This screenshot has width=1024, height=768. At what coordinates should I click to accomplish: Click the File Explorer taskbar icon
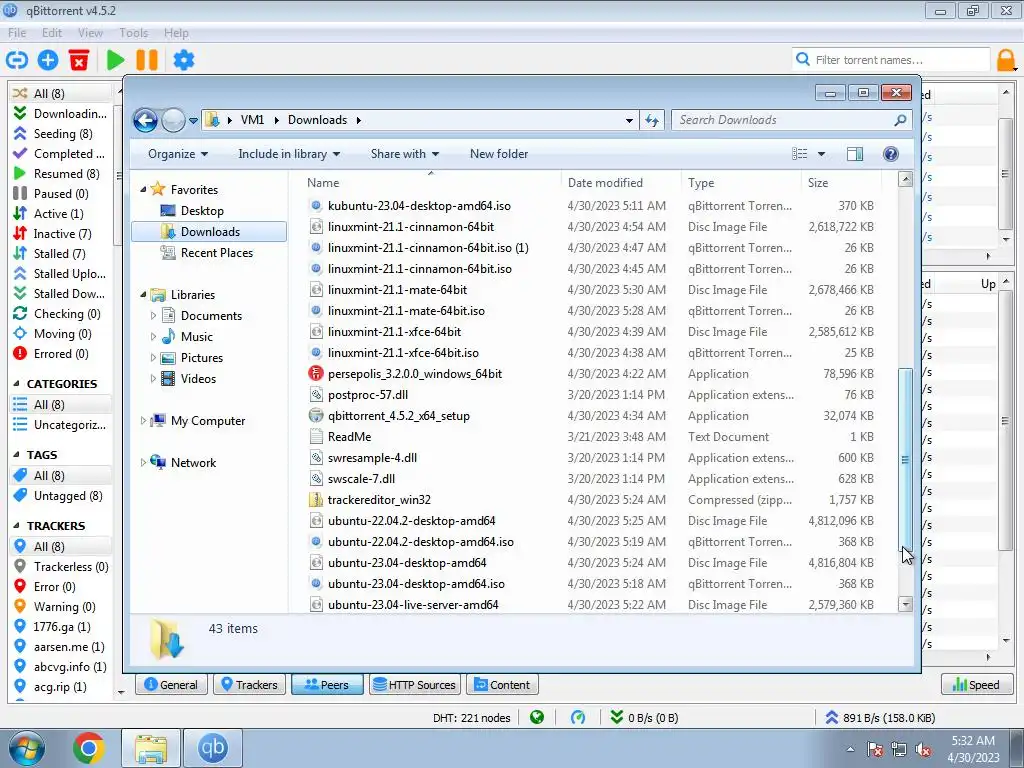(151, 748)
